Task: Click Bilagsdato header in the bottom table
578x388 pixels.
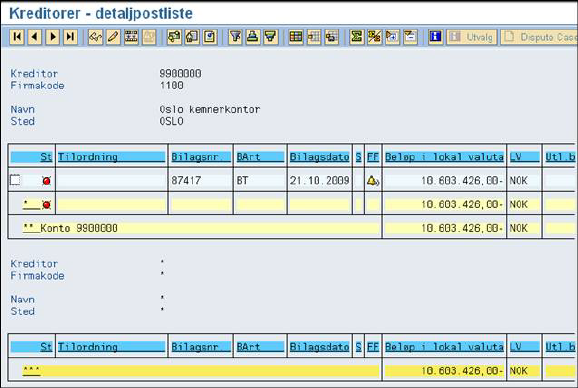Action: 319,347
